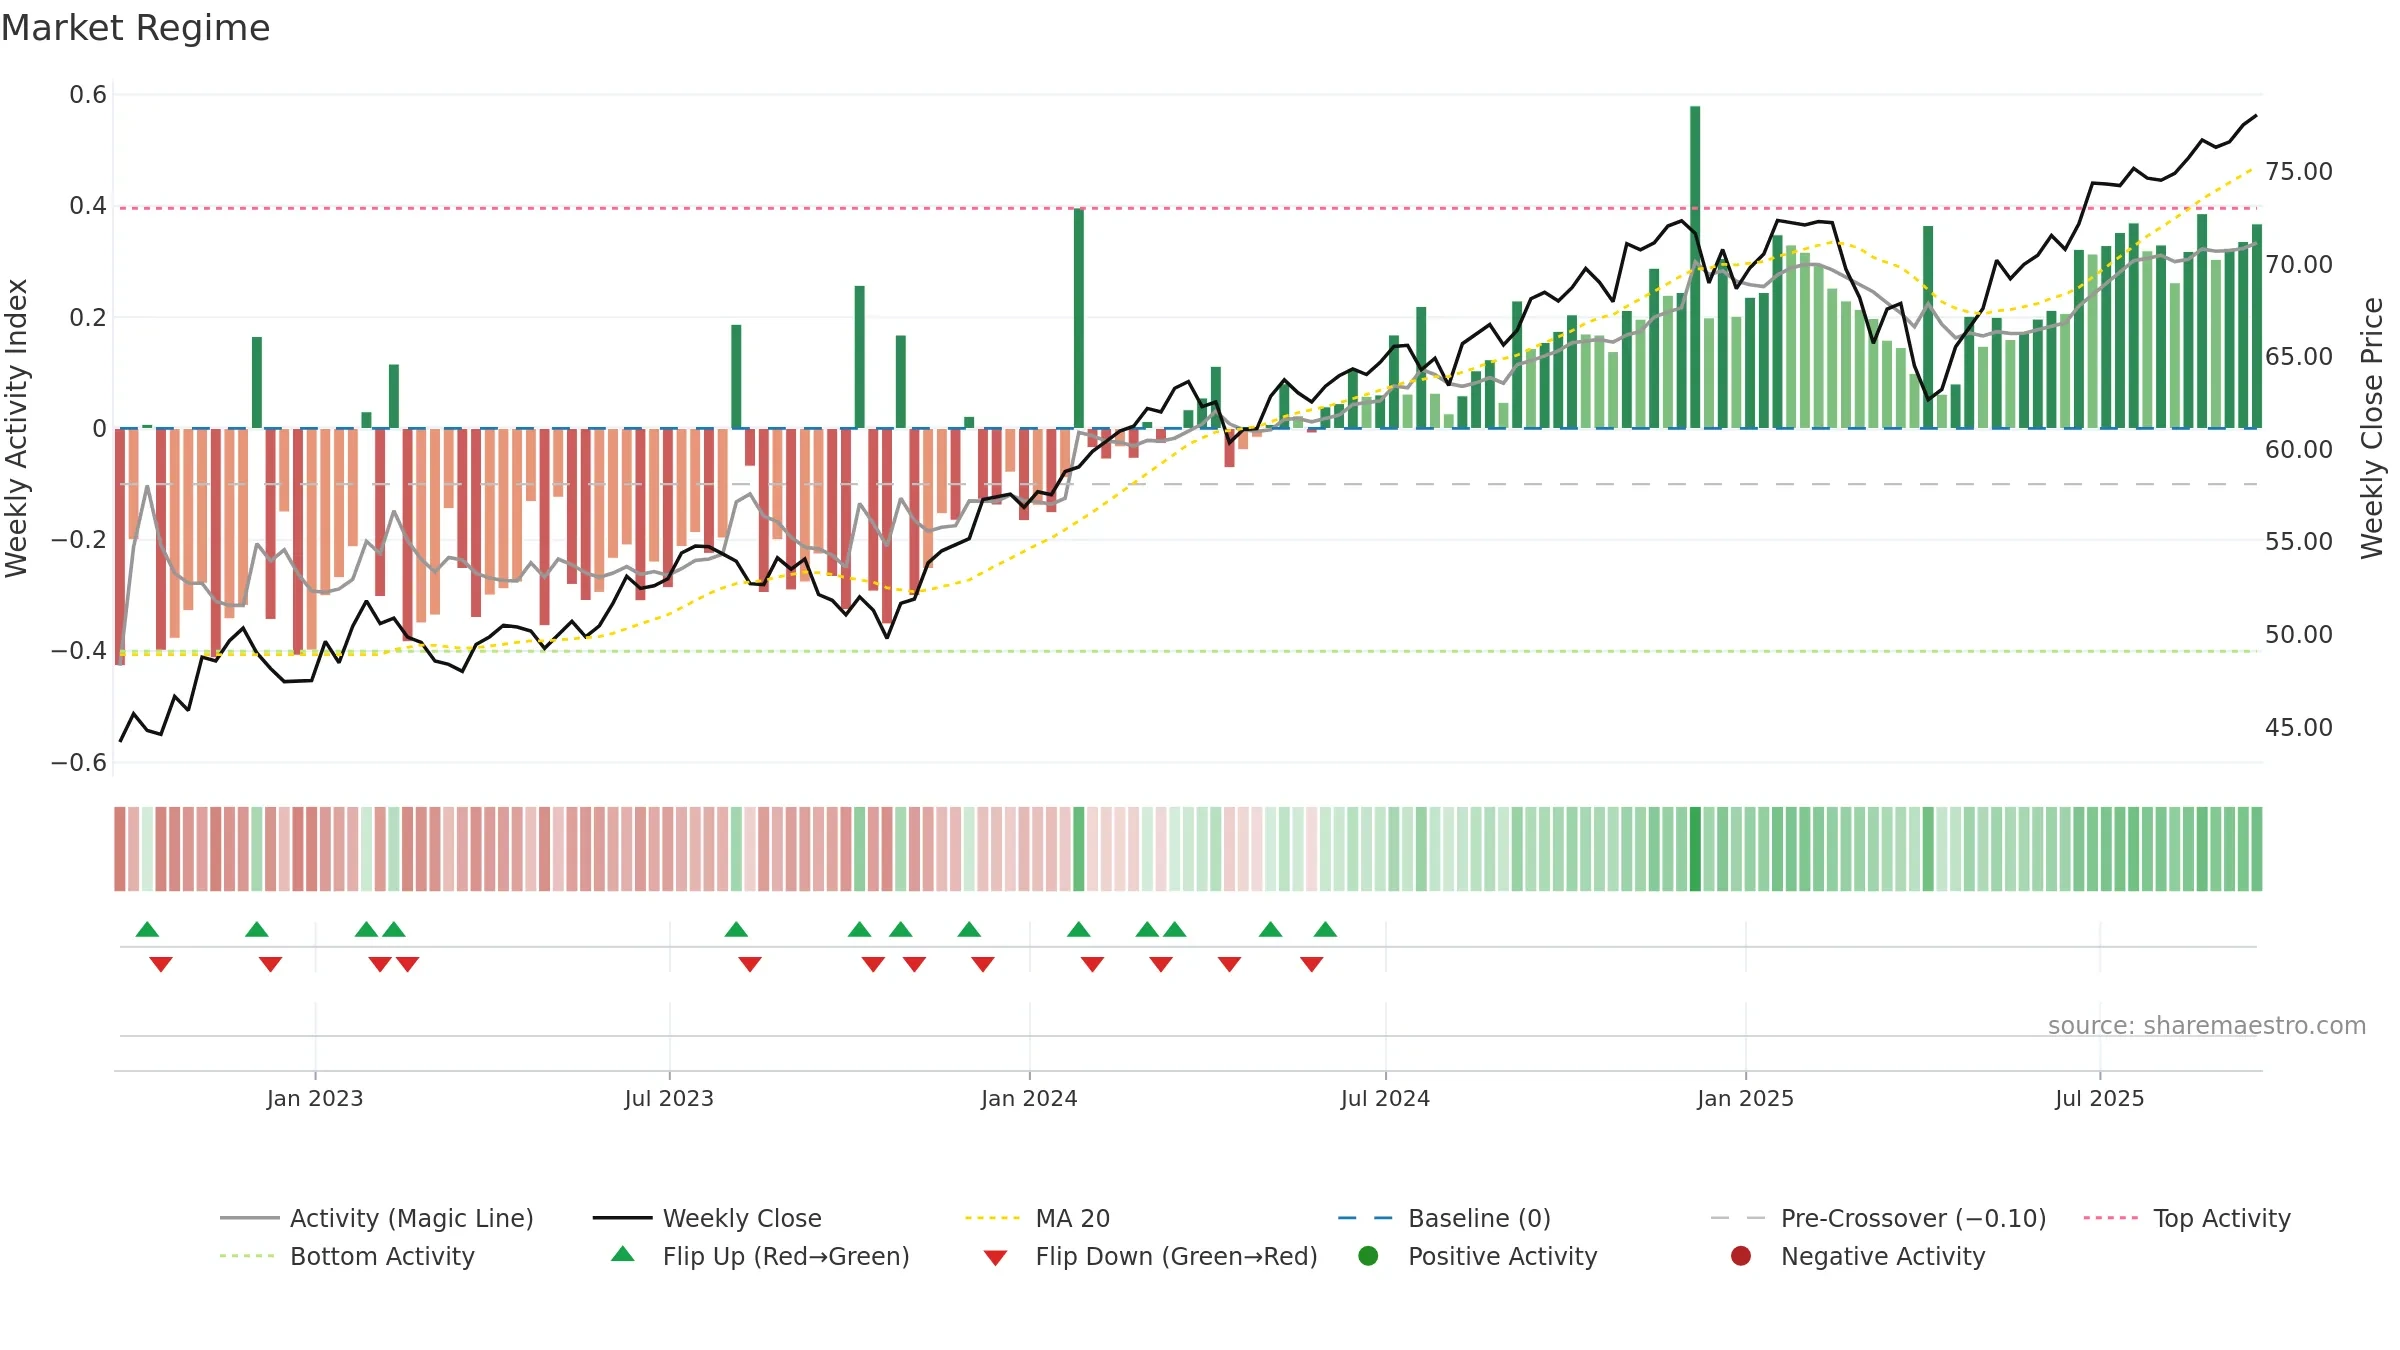Click the first red regime strip cell
Image resolution: width=2400 pixels, height=1350 pixels.
point(120,849)
